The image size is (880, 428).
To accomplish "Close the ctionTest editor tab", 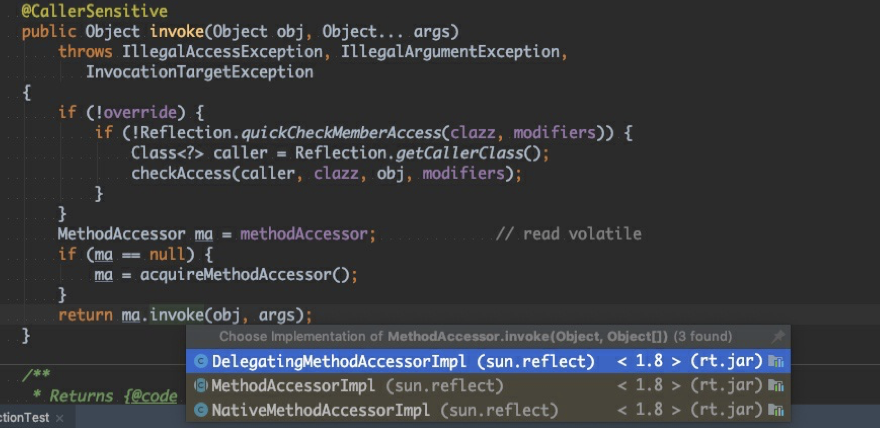I will click(x=59, y=418).
